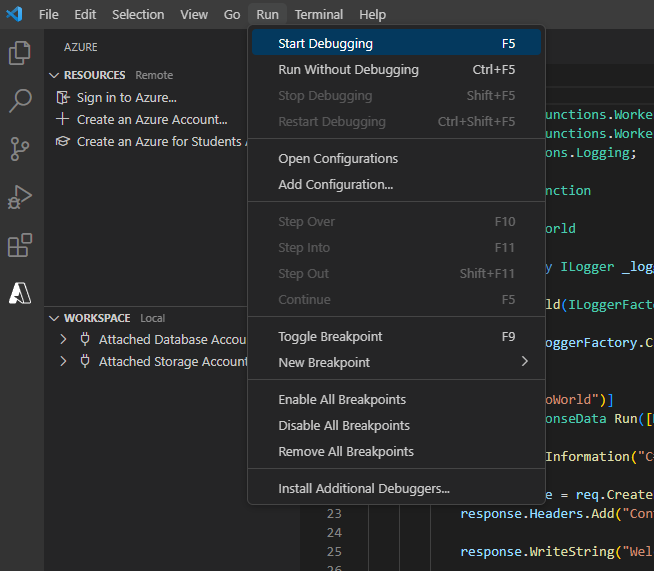
Task: Open the Extensions view icon
Action: (20, 245)
